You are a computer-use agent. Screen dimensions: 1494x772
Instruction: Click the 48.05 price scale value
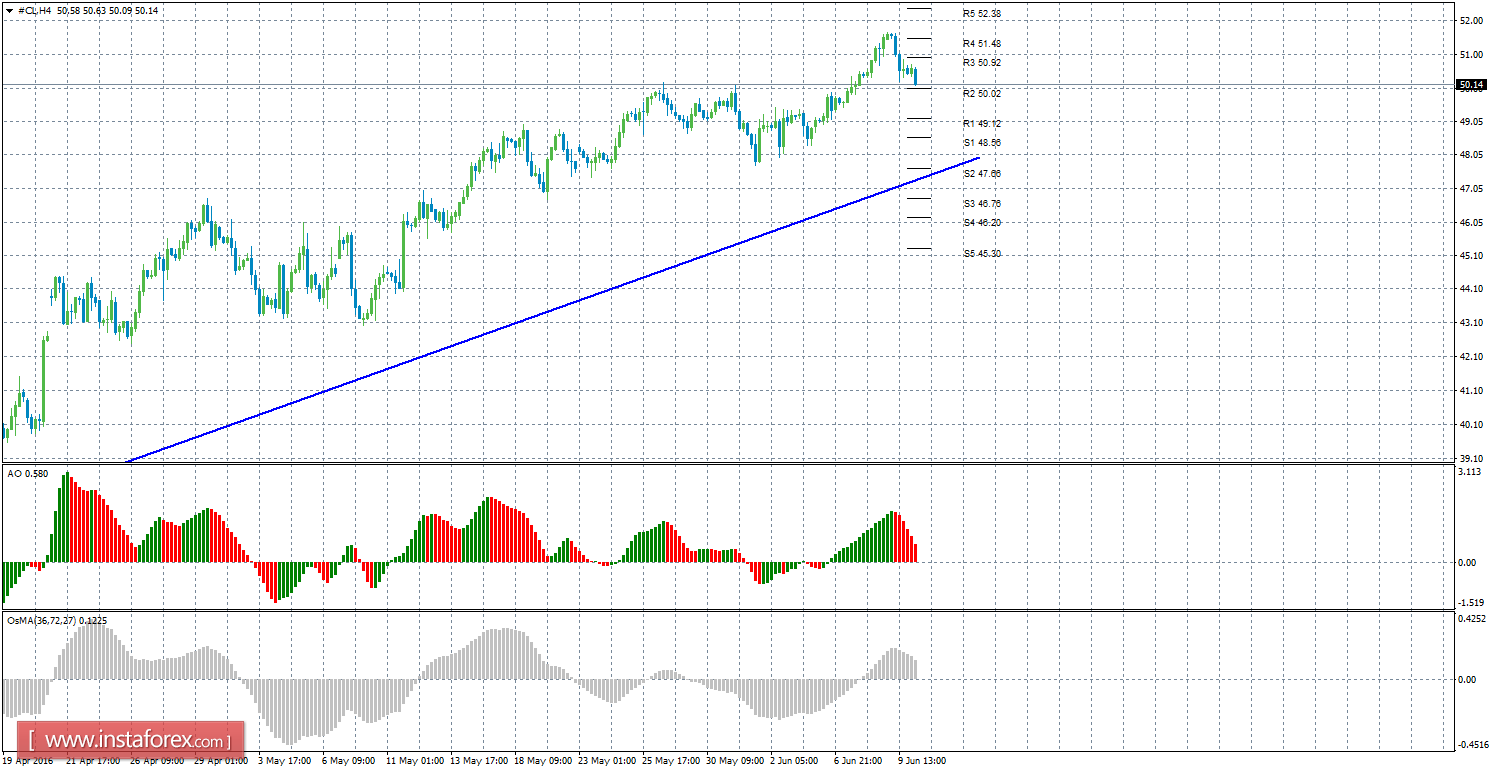[1471, 155]
